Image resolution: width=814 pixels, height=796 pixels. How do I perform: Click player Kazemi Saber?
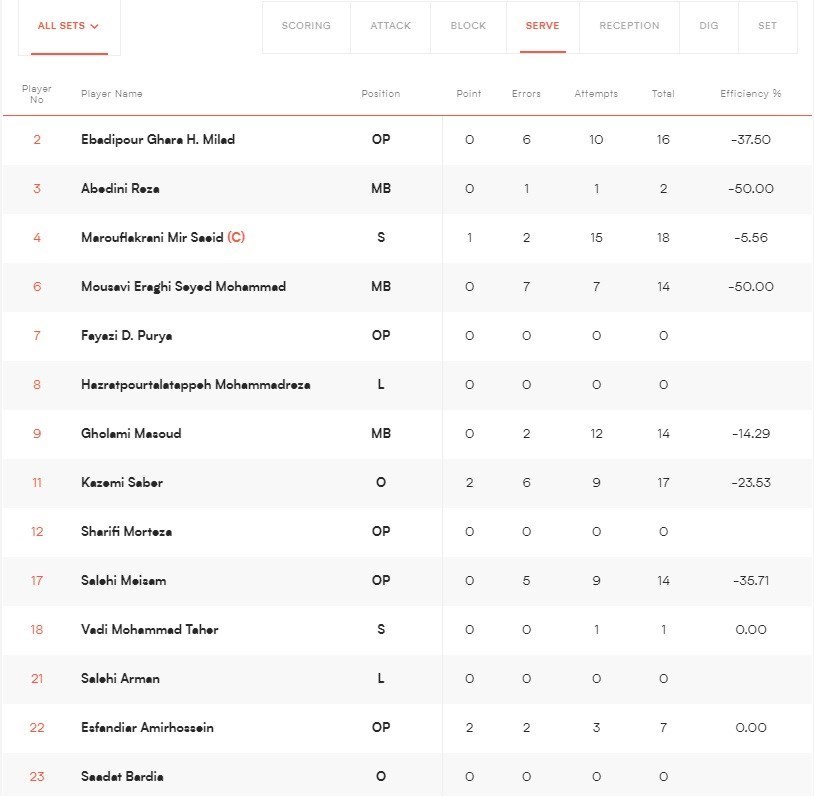pos(121,483)
